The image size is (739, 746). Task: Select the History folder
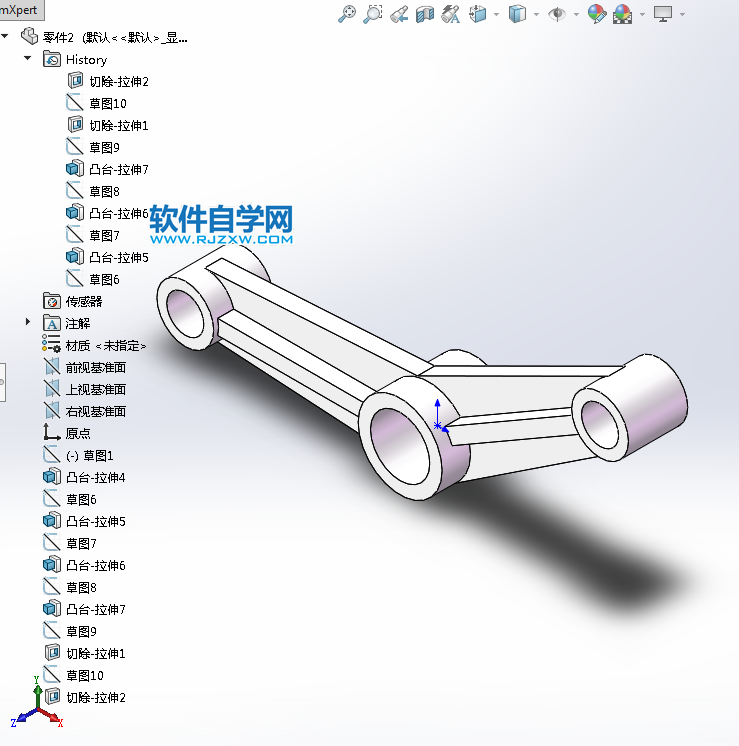pos(75,59)
